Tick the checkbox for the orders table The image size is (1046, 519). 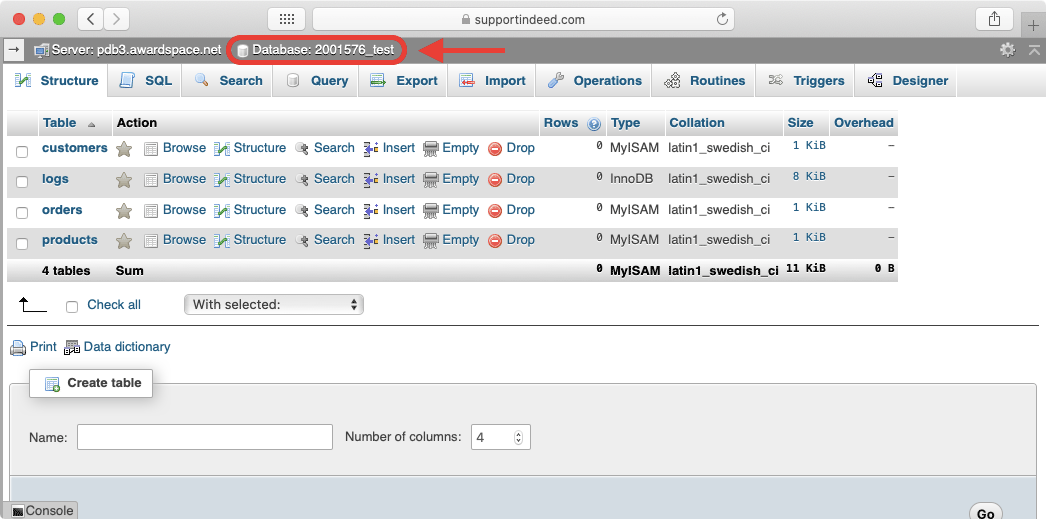[x=22, y=212]
